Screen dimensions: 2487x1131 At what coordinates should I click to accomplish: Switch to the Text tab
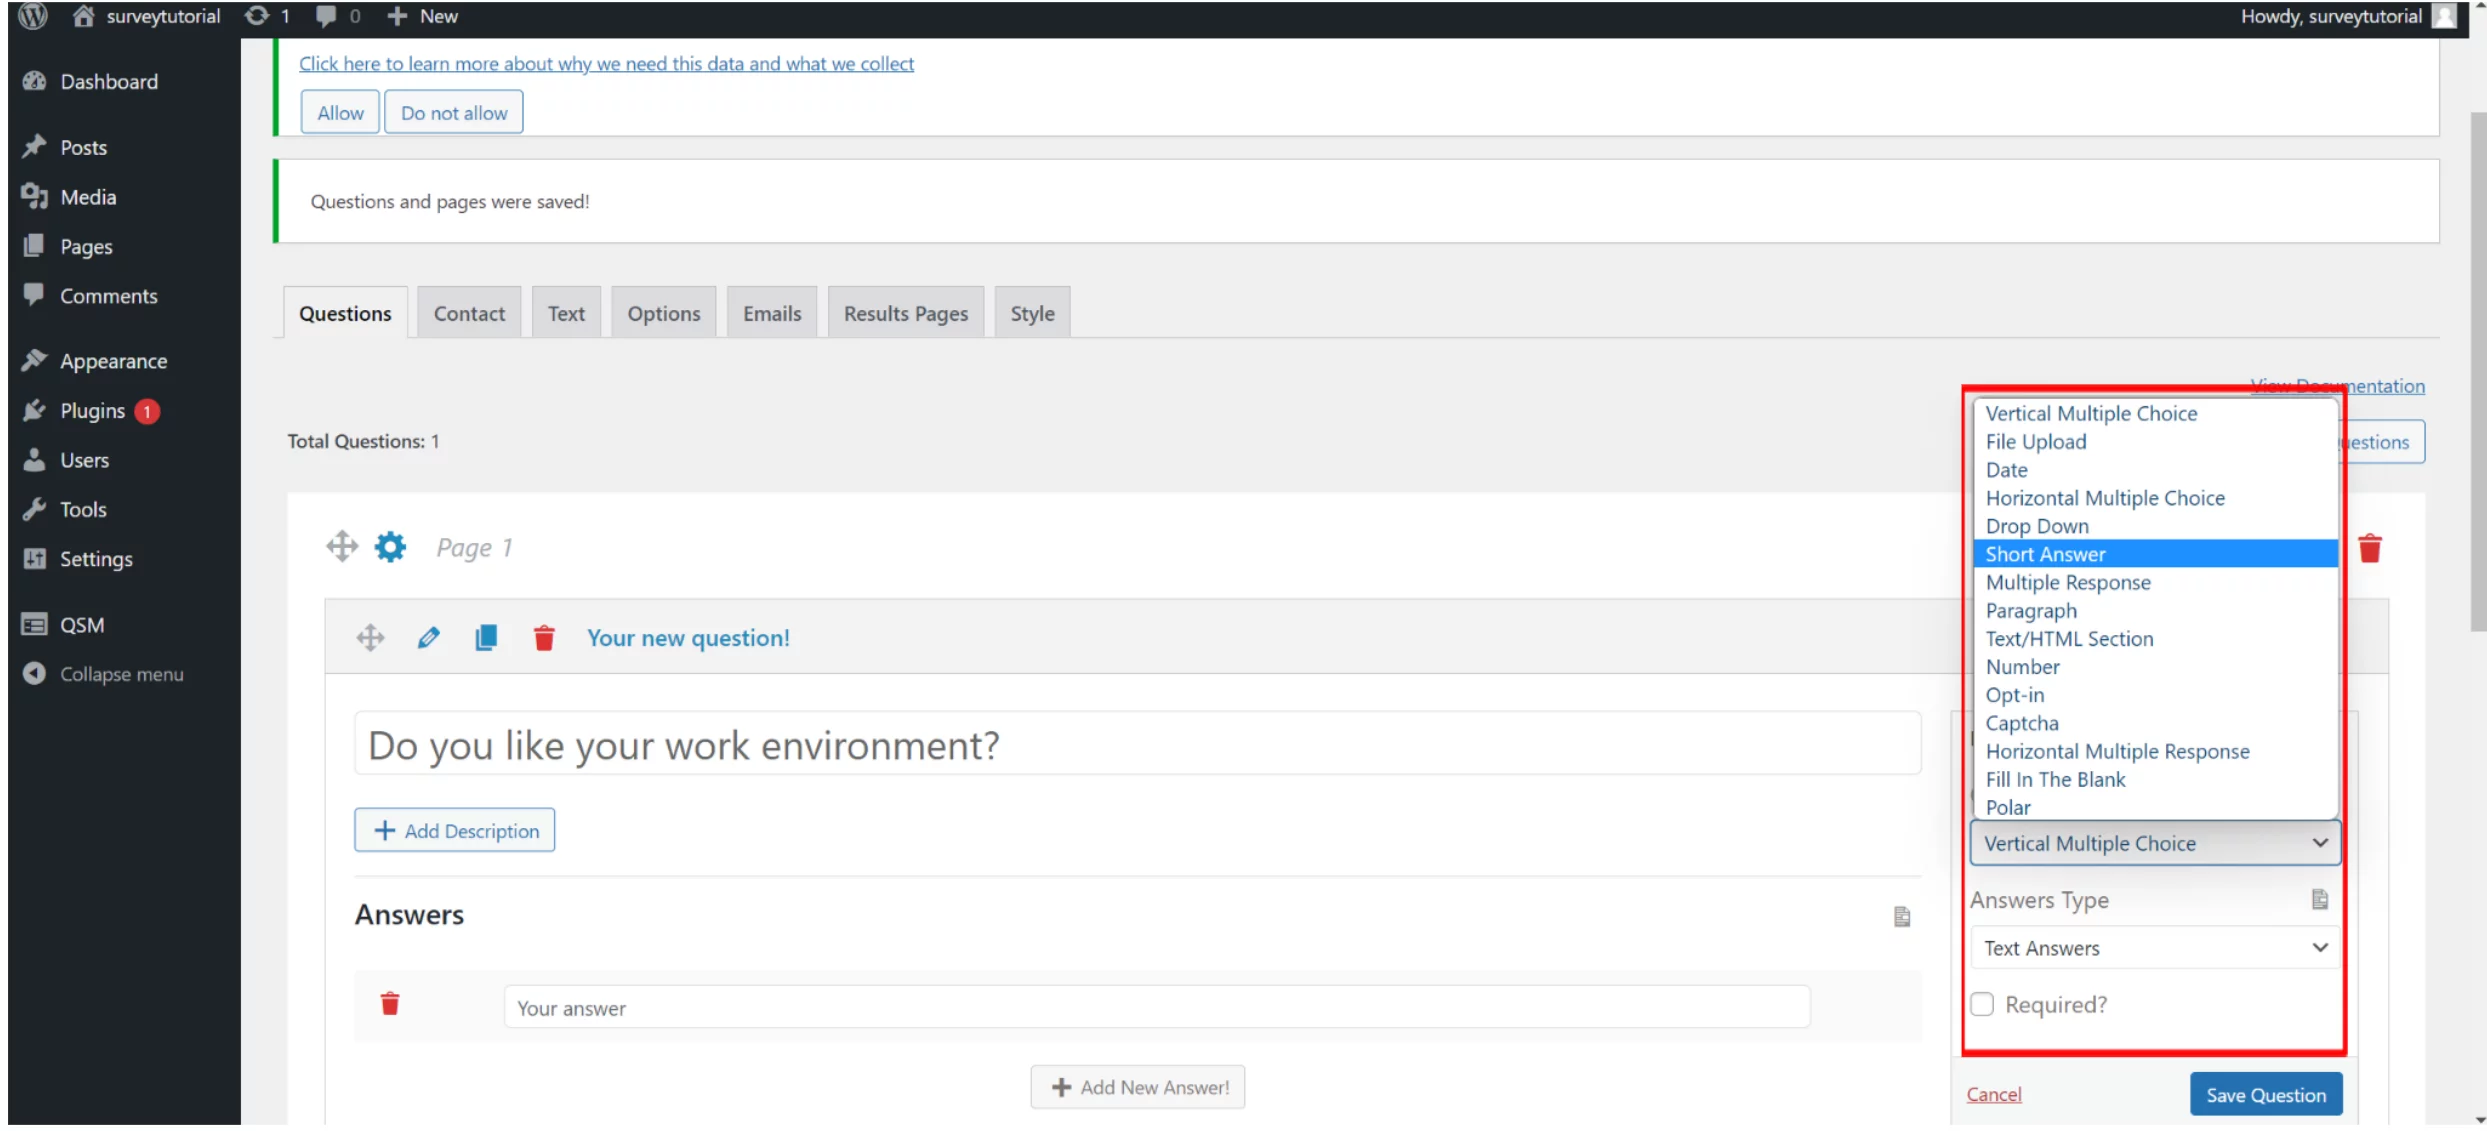pos(566,313)
